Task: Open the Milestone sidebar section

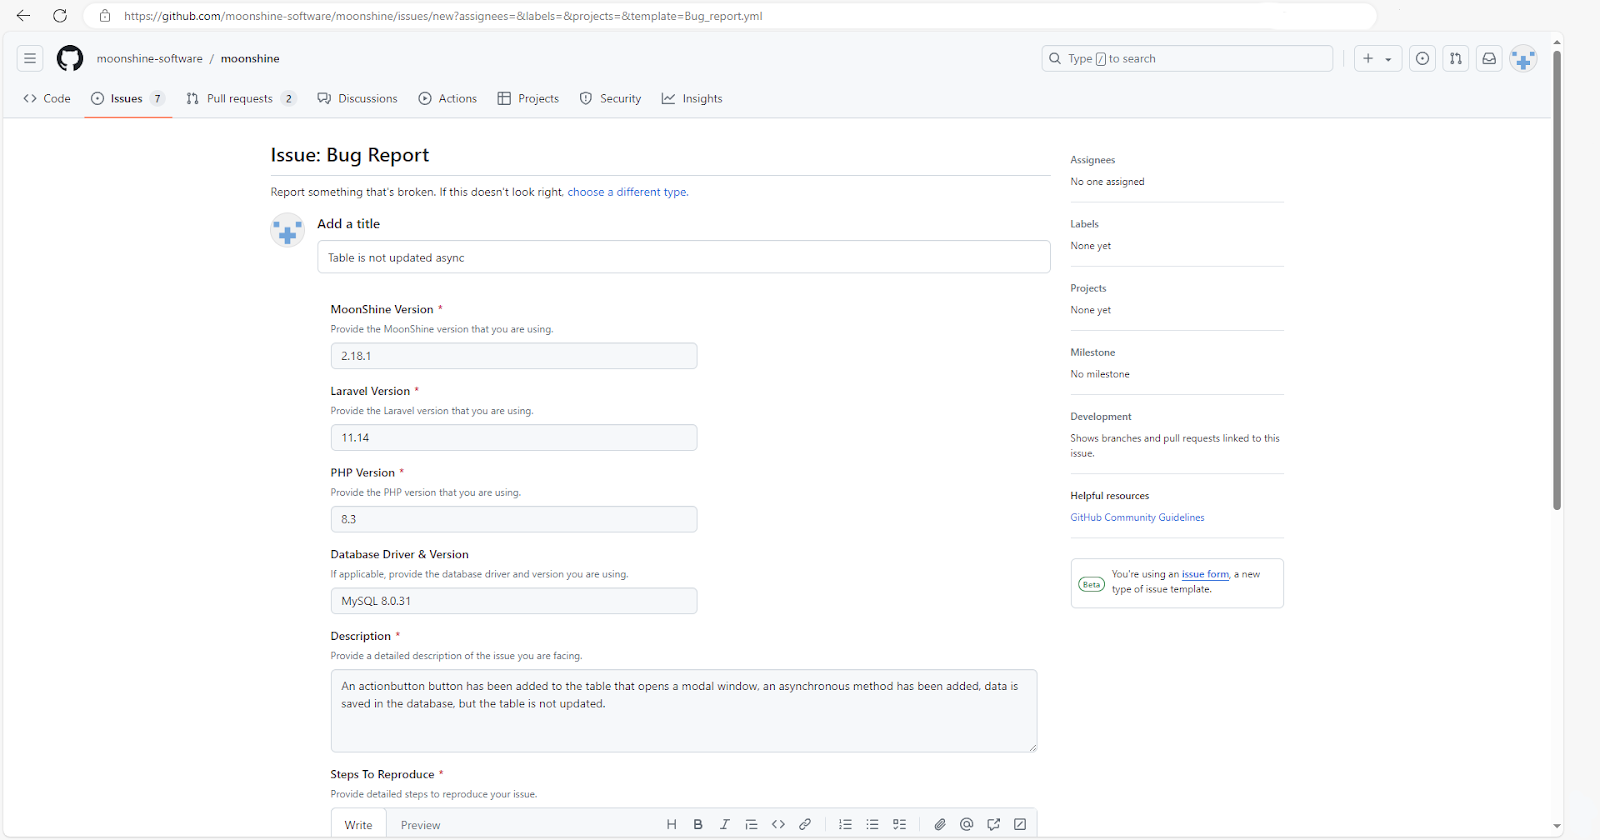Action: coord(1093,352)
